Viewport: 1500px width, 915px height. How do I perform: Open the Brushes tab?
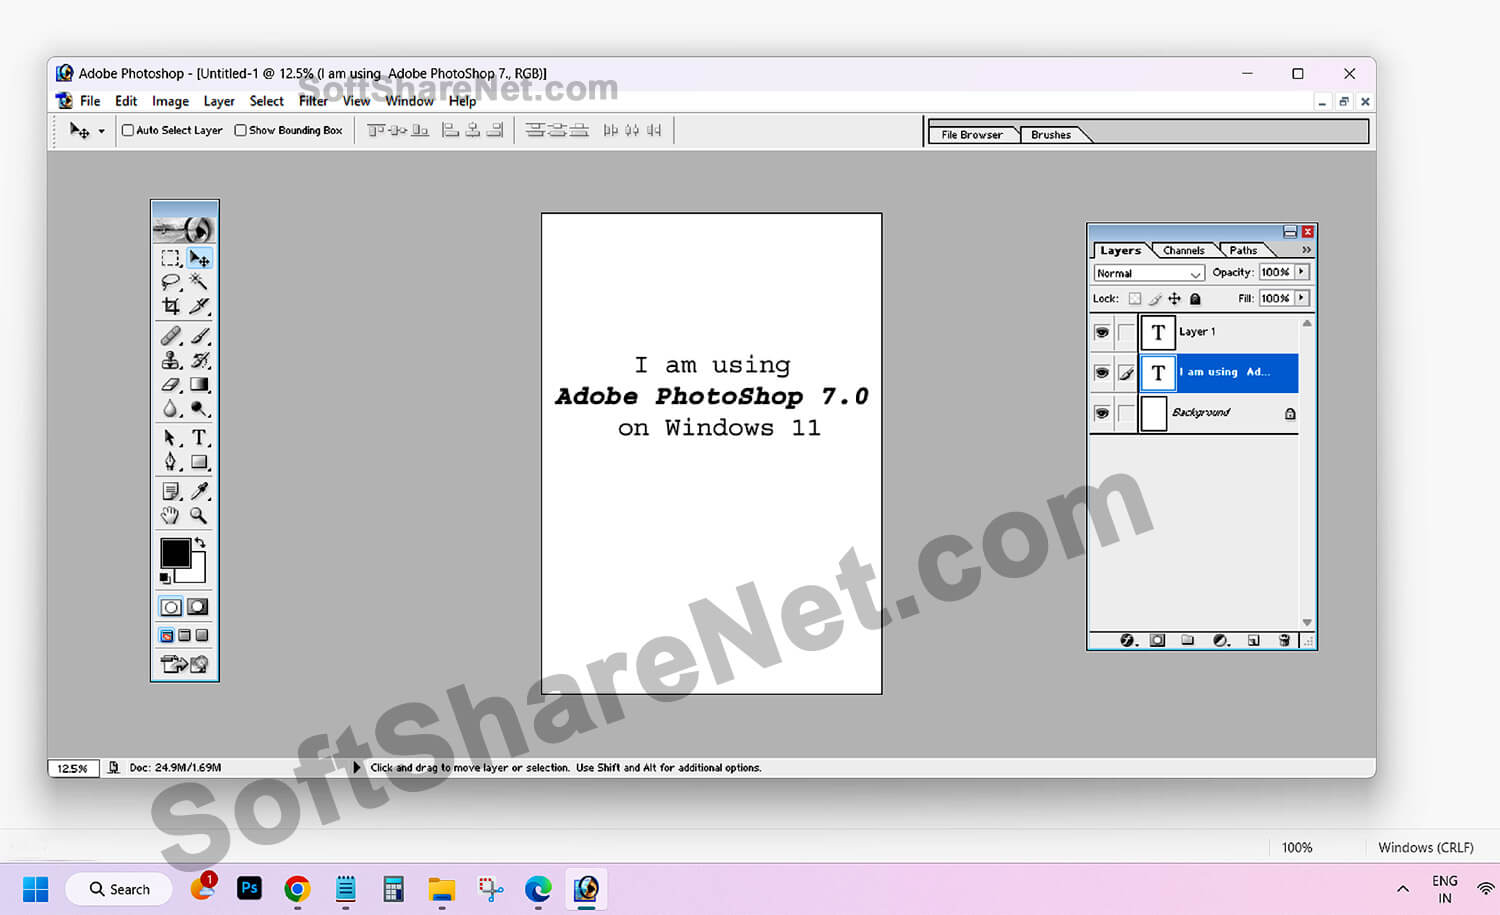[x=1051, y=135]
